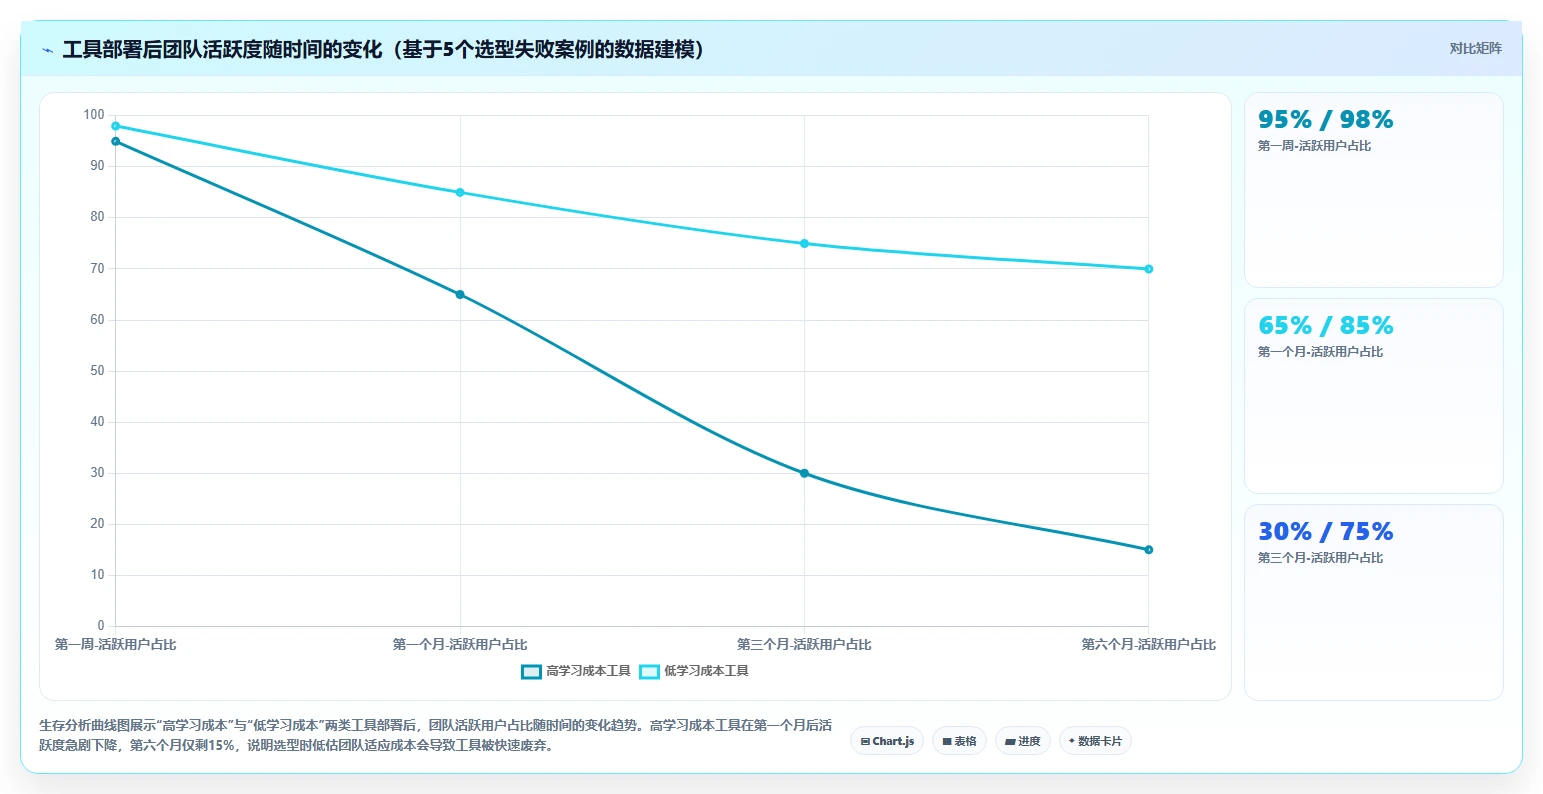Screen dimensions: 1543x794
Task: Click the x-axis label 第一个月-活跃用户占比
Action: (460, 645)
